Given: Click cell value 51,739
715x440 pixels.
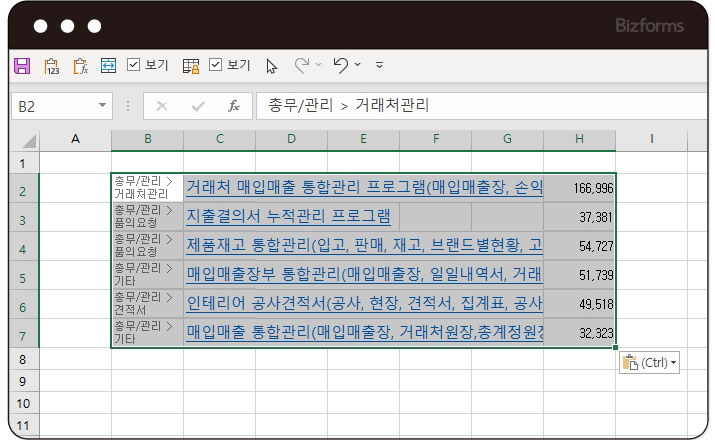Looking at the screenshot, I should [596, 275].
